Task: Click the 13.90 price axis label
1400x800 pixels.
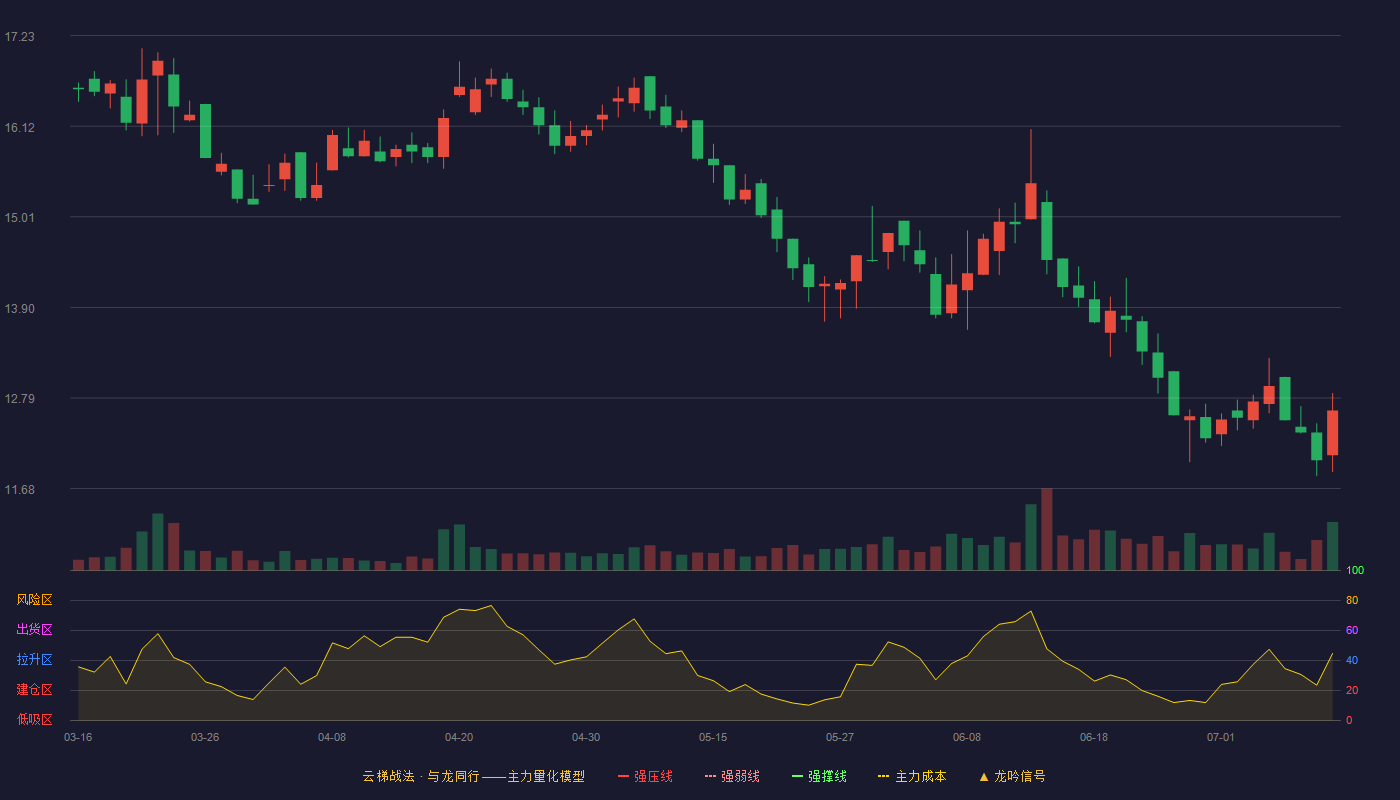Action: tap(19, 309)
